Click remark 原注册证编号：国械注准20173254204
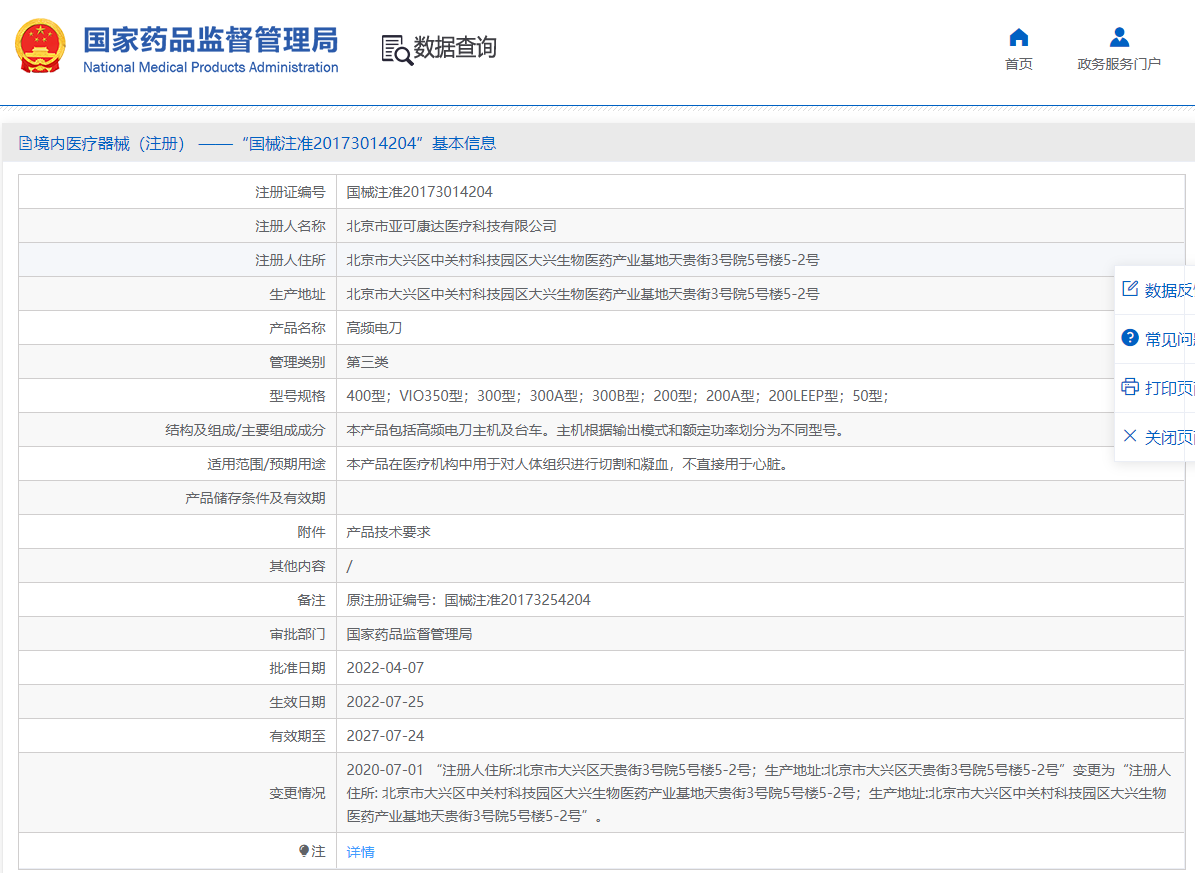The width and height of the screenshot is (1195, 873). tap(468, 600)
